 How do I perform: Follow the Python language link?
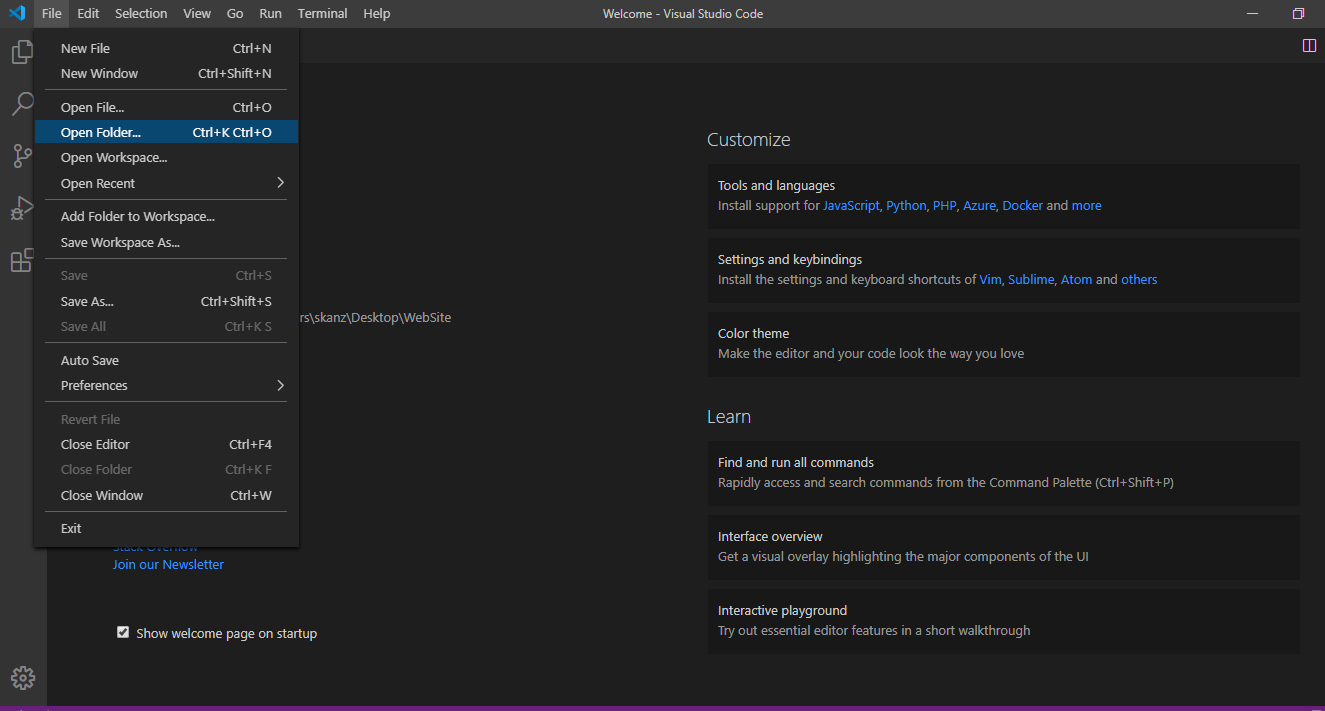(906, 205)
